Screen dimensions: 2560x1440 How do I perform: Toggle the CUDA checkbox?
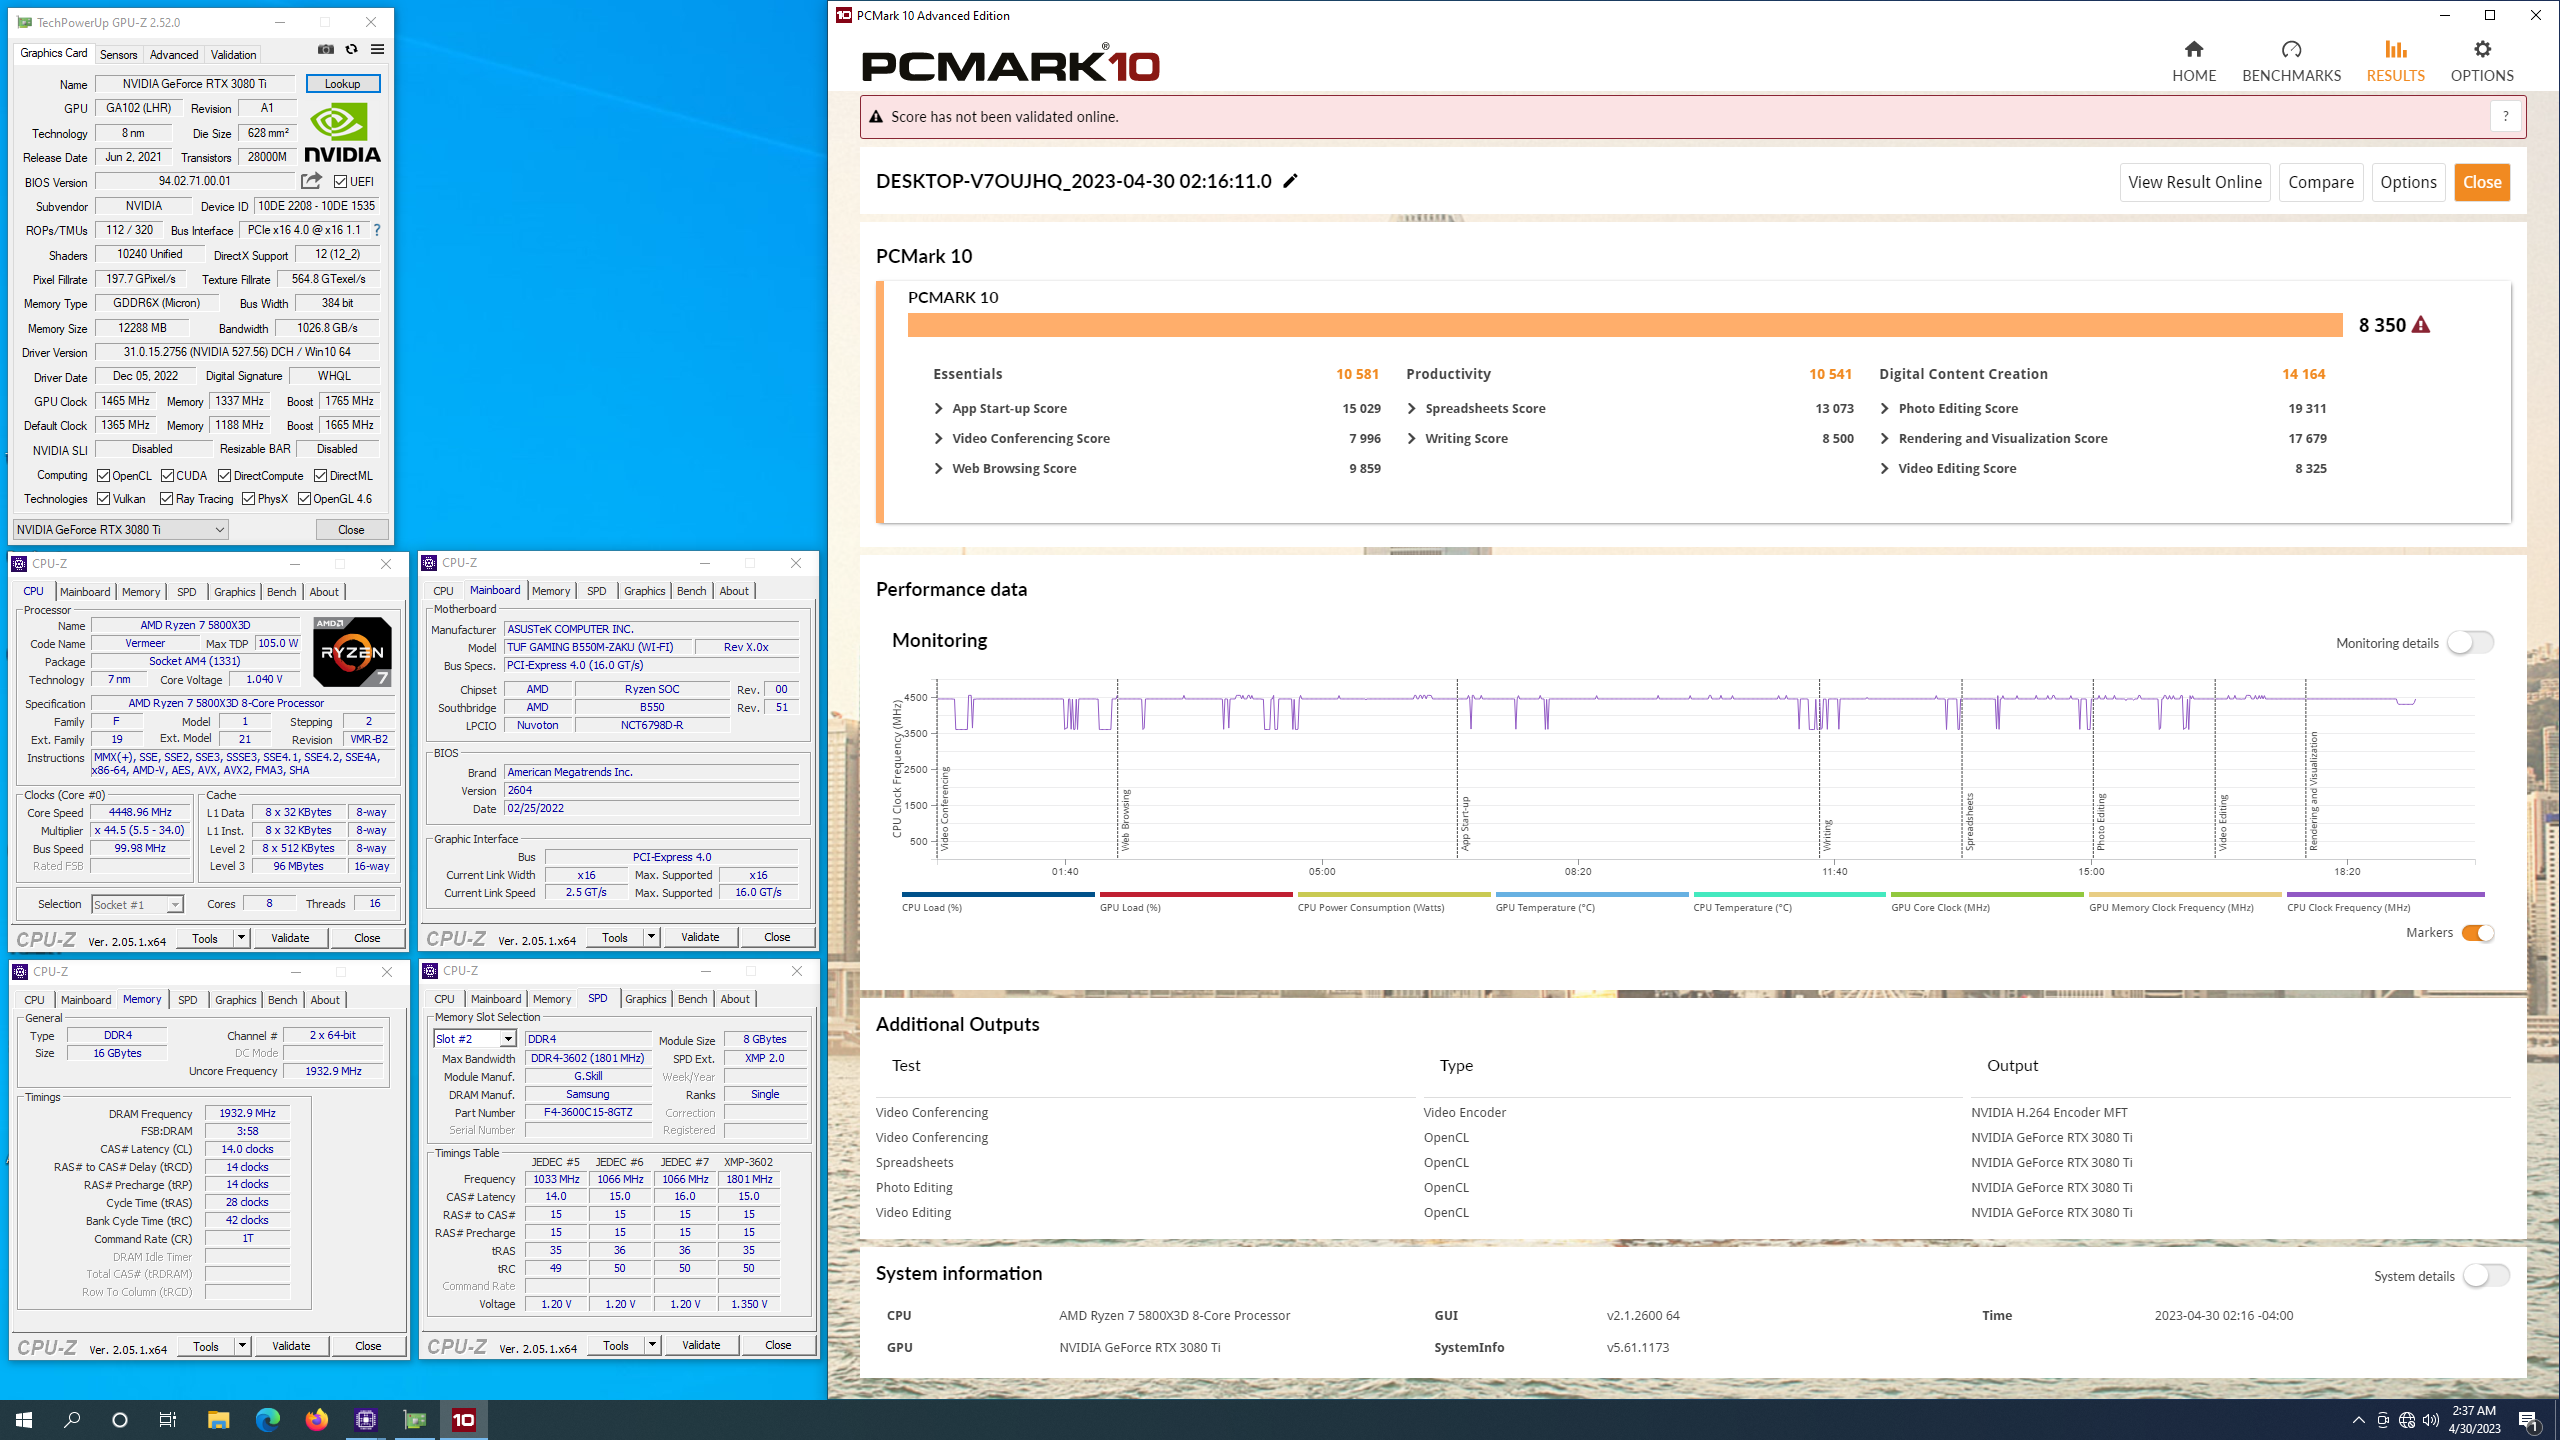coord(167,475)
